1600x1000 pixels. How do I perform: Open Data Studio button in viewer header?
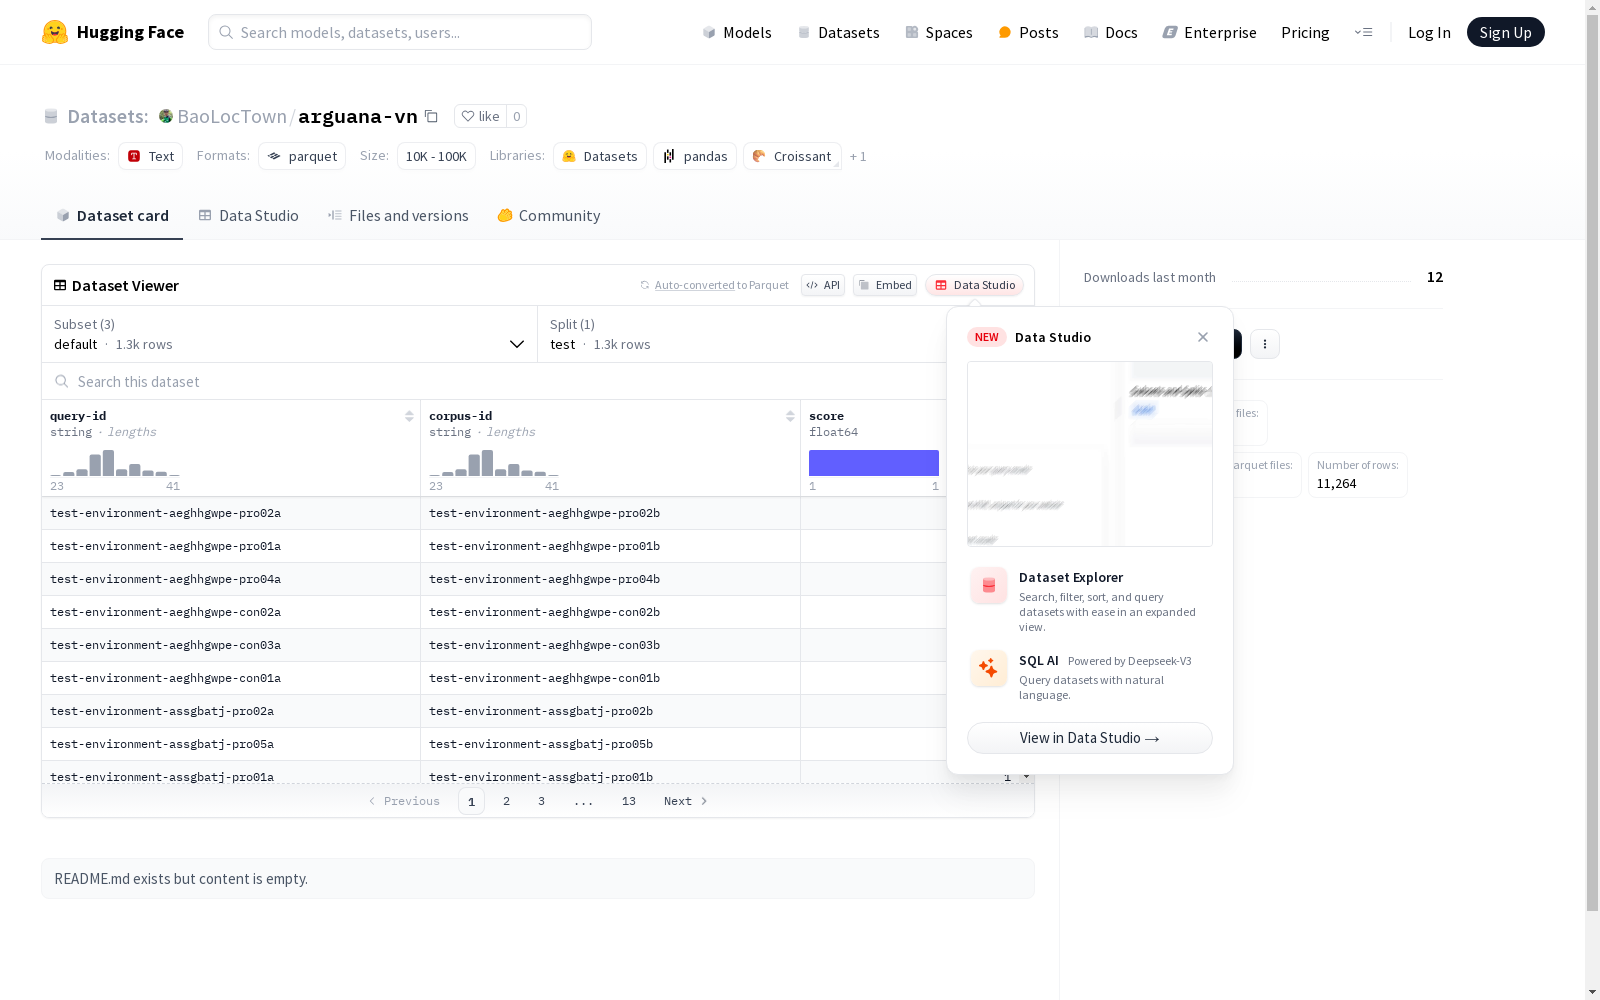975,285
